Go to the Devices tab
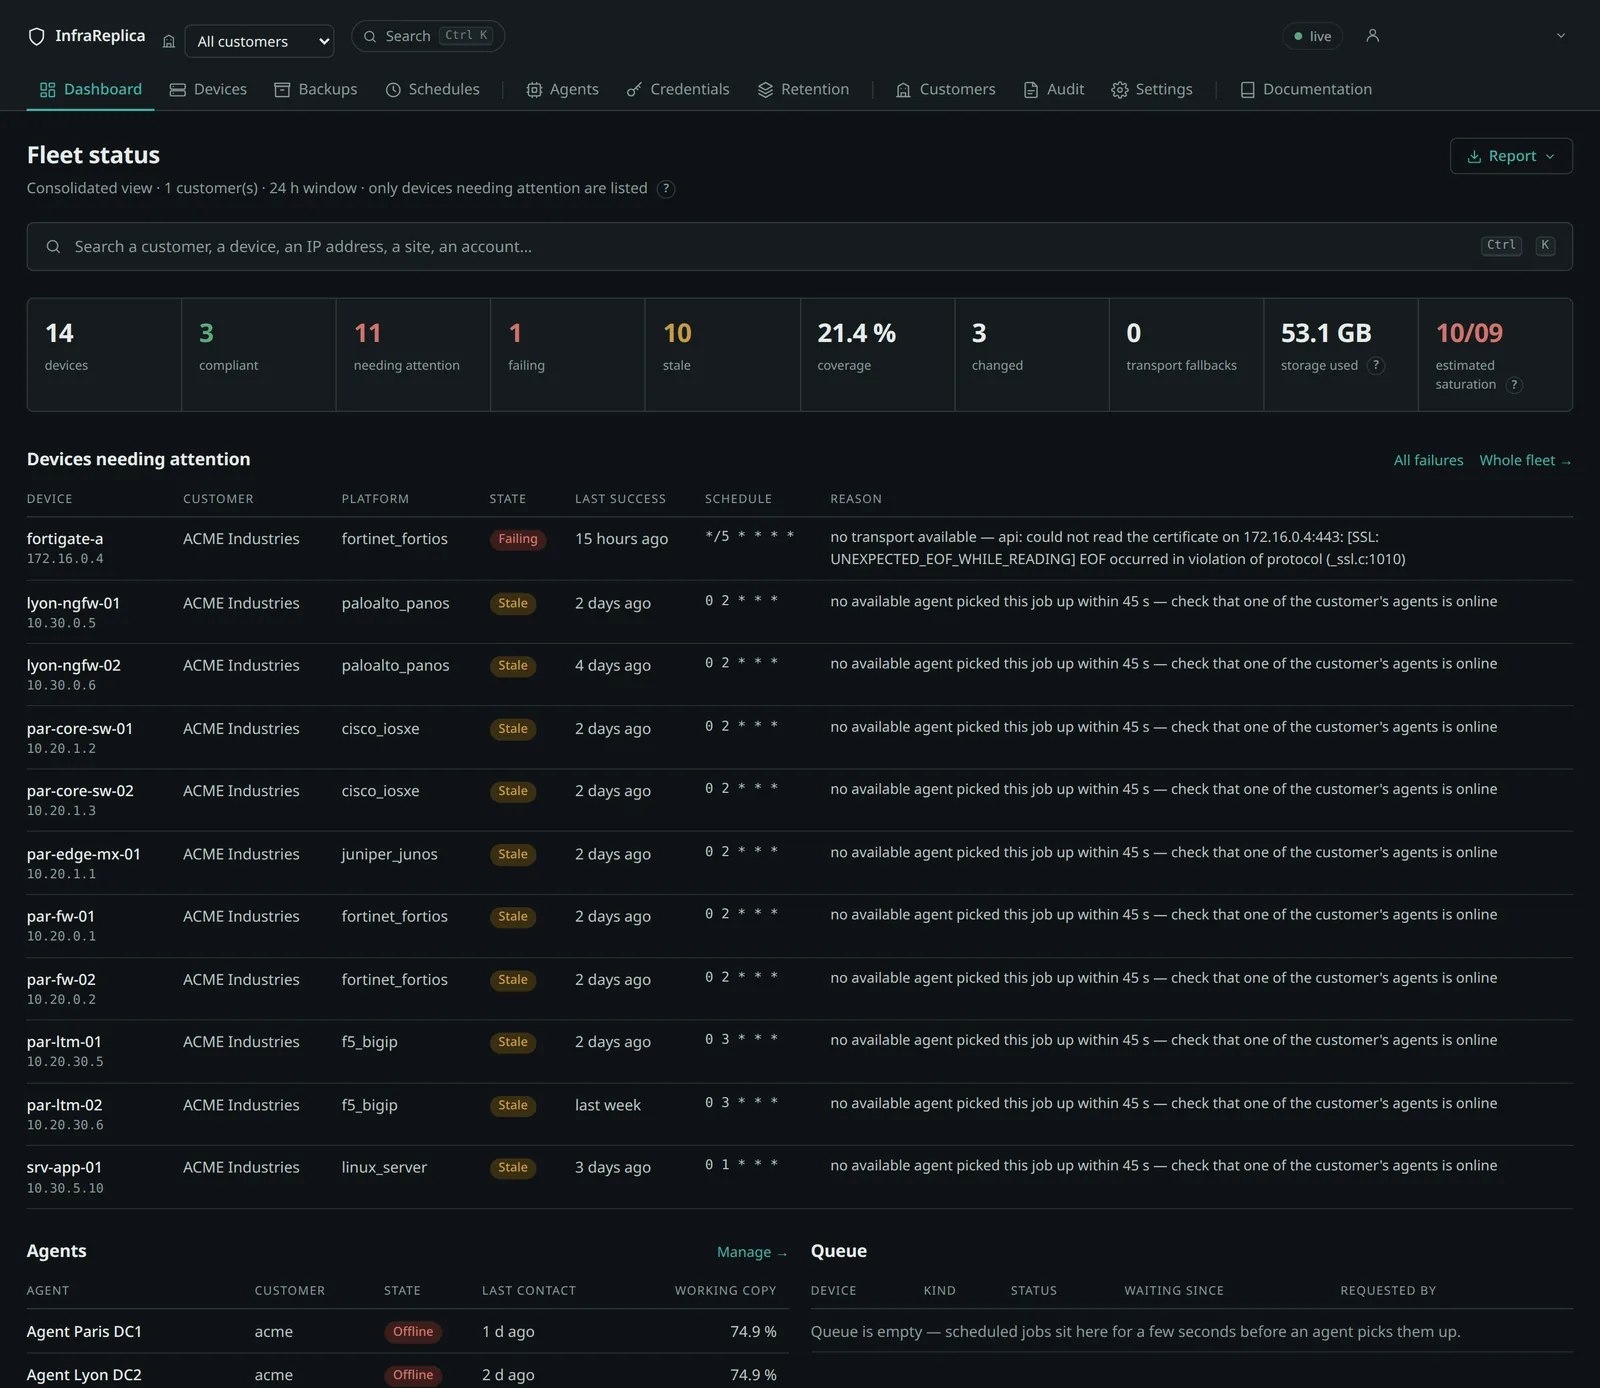 coord(208,89)
